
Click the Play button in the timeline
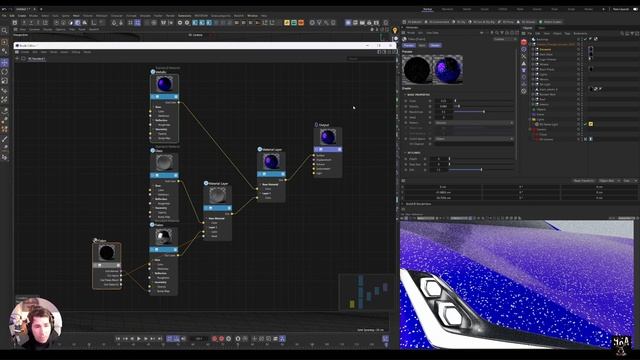tap(139, 339)
